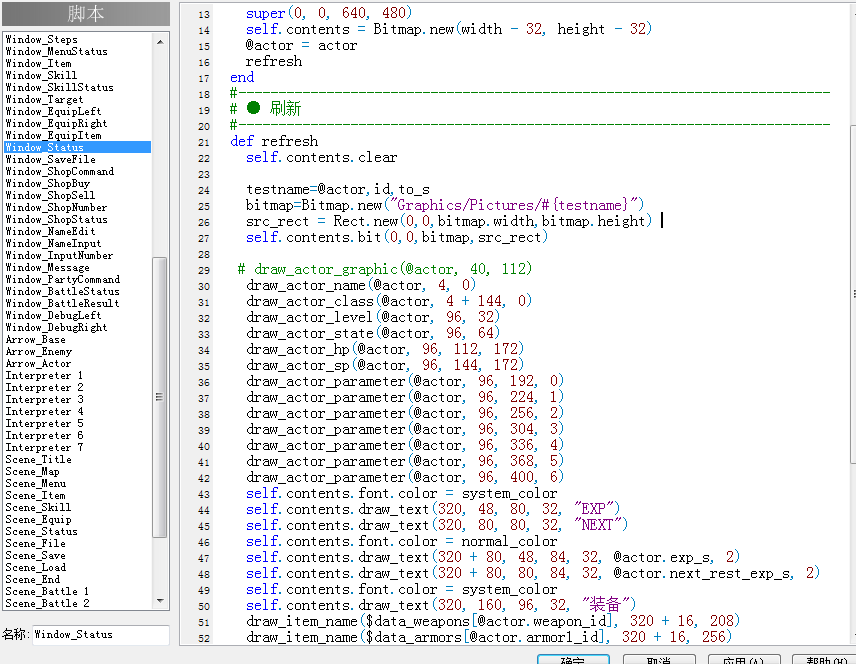Select Window_MenuStatus script

56,51
